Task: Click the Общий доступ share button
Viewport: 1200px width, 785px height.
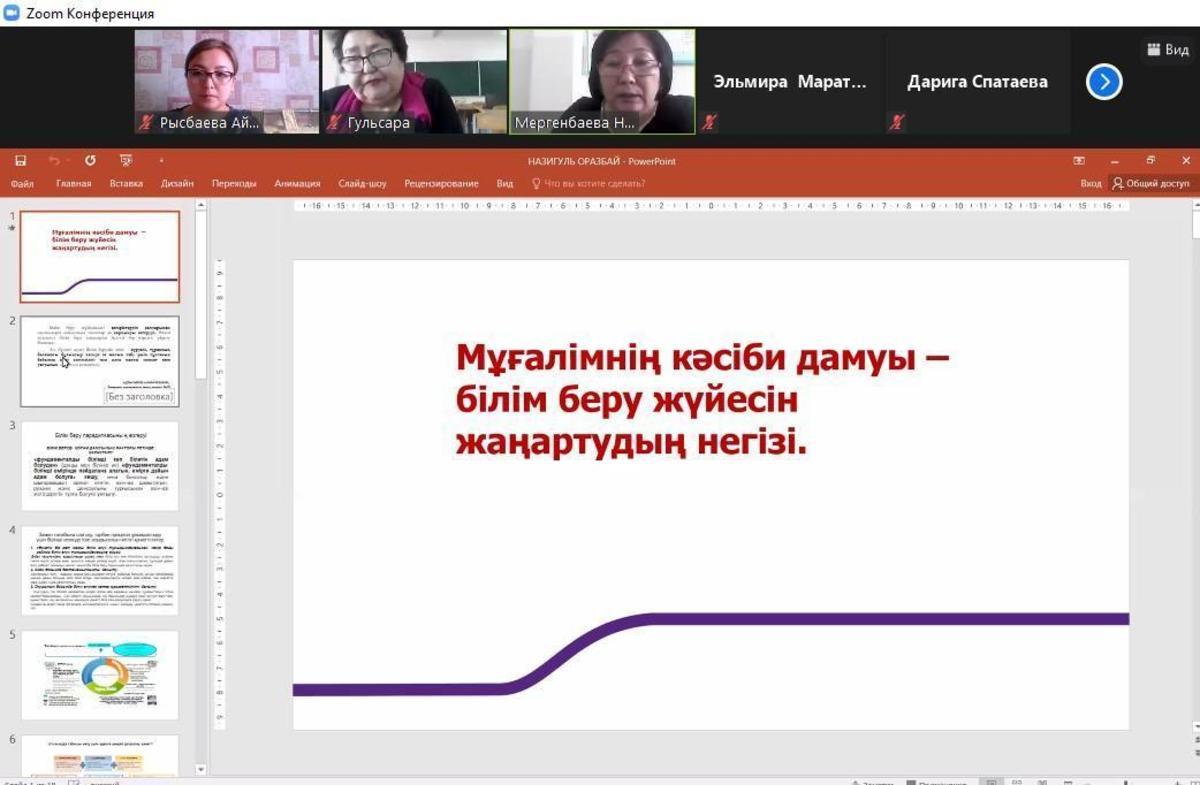Action: point(1151,184)
